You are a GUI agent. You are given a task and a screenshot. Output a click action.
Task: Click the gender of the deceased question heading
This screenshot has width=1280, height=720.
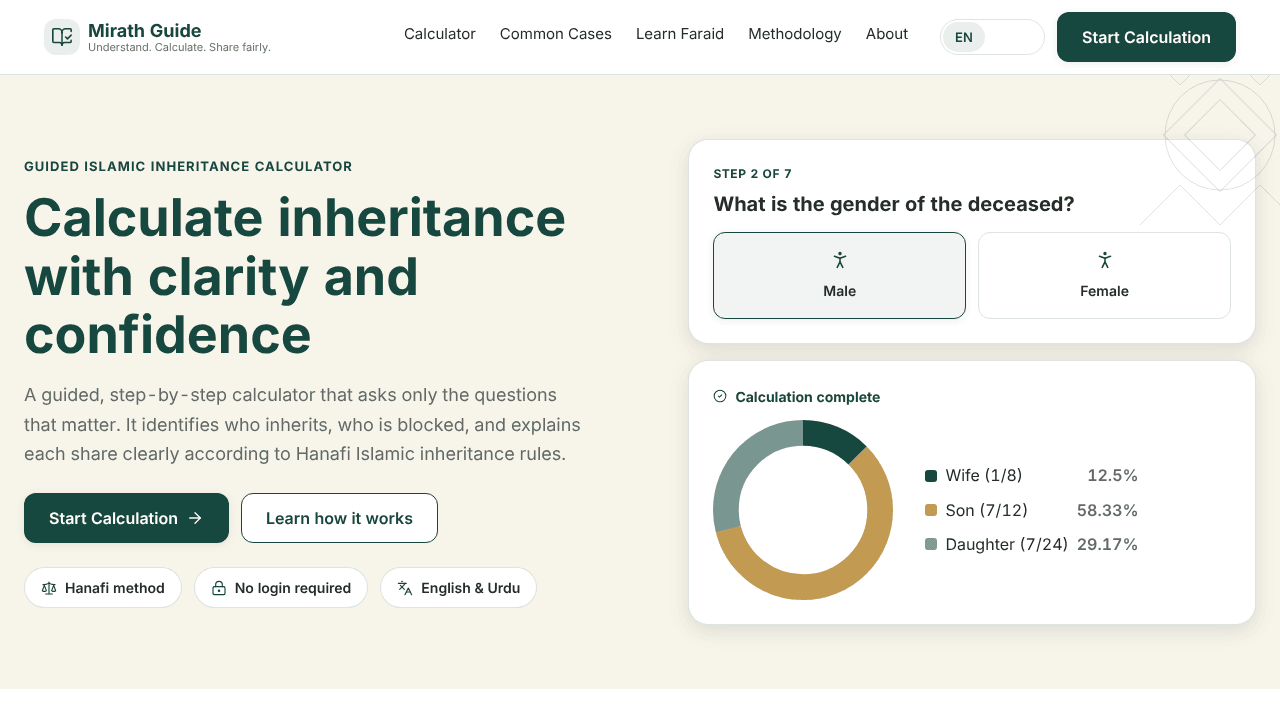[894, 204]
